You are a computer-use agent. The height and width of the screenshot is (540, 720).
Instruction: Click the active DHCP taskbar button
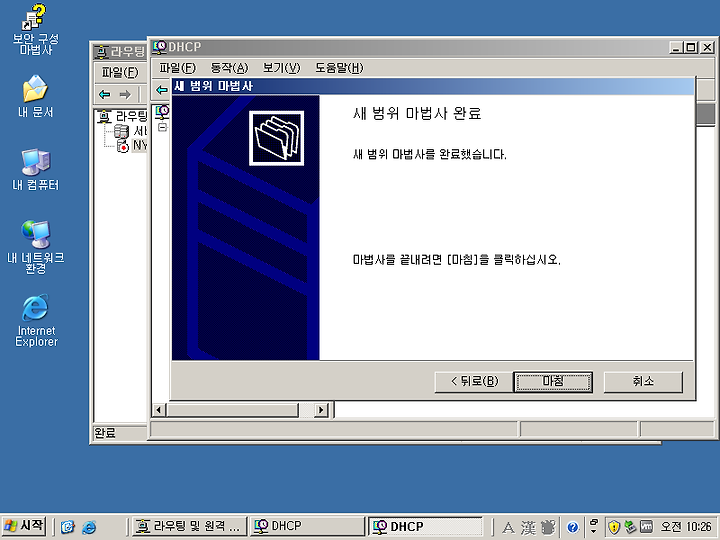point(425,526)
